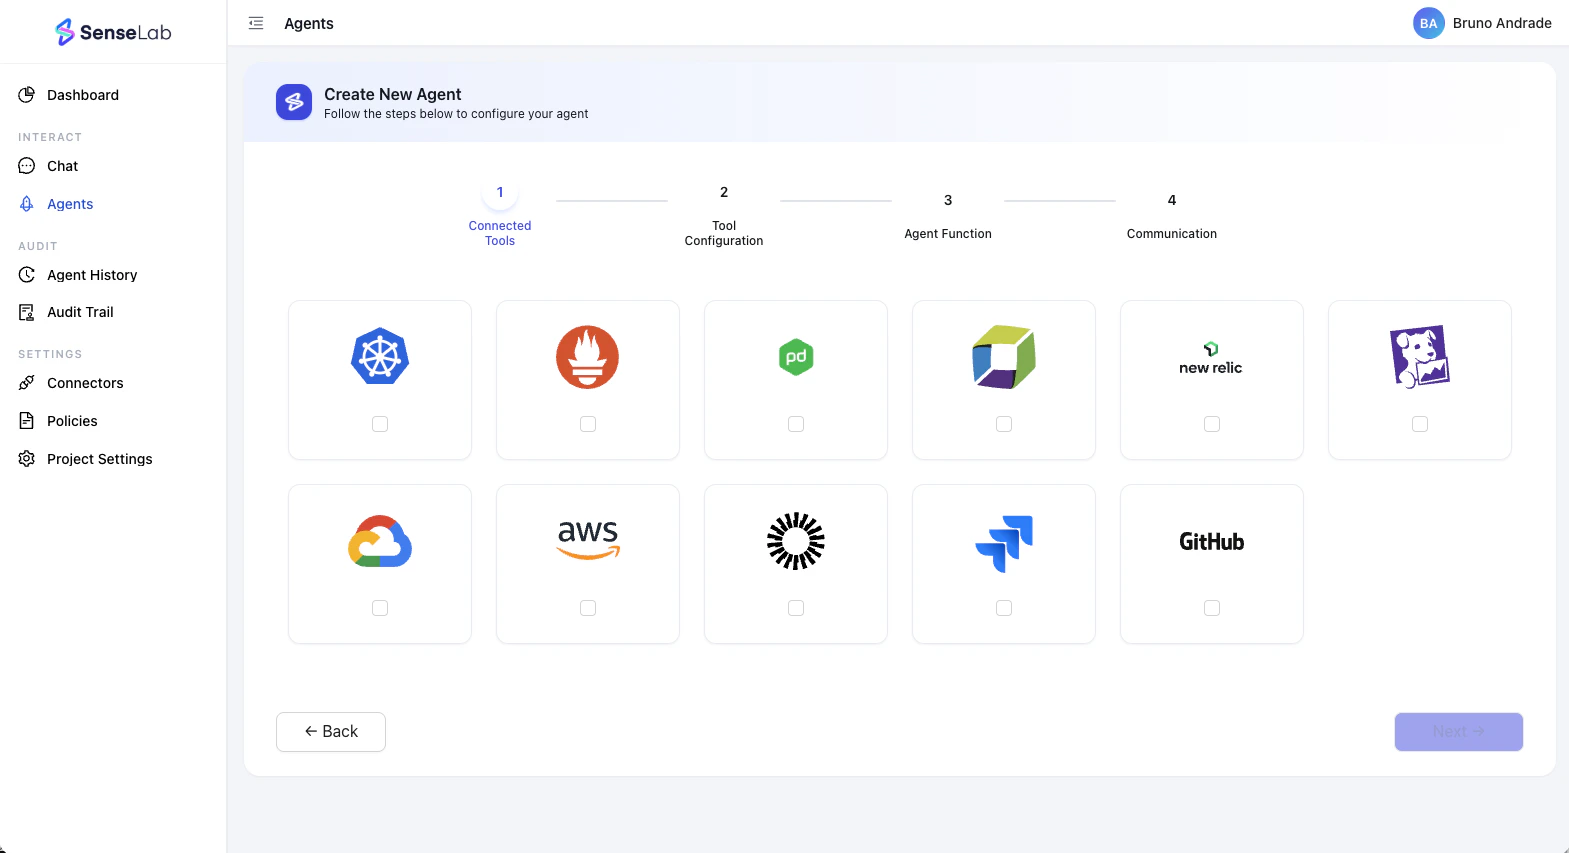Click the Connectors plug icon
This screenshot has height=853, width=1569.
point(27,383)
